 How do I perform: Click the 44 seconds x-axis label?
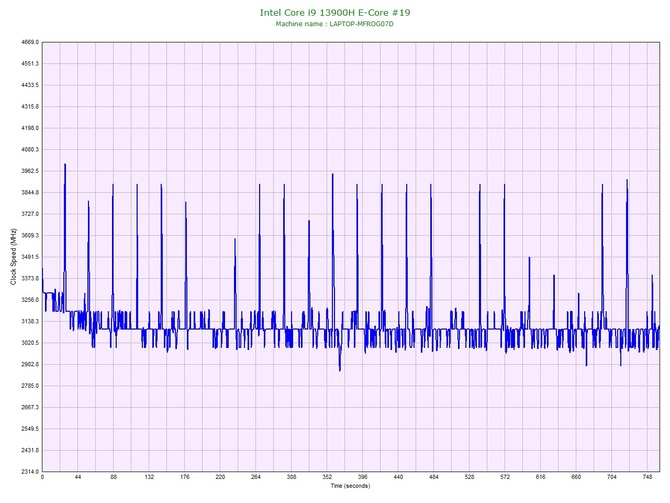click(77, 478)
